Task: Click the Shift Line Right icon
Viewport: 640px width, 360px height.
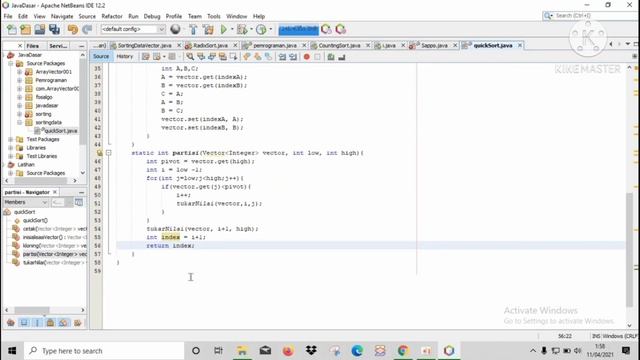Action: [293, 57]
